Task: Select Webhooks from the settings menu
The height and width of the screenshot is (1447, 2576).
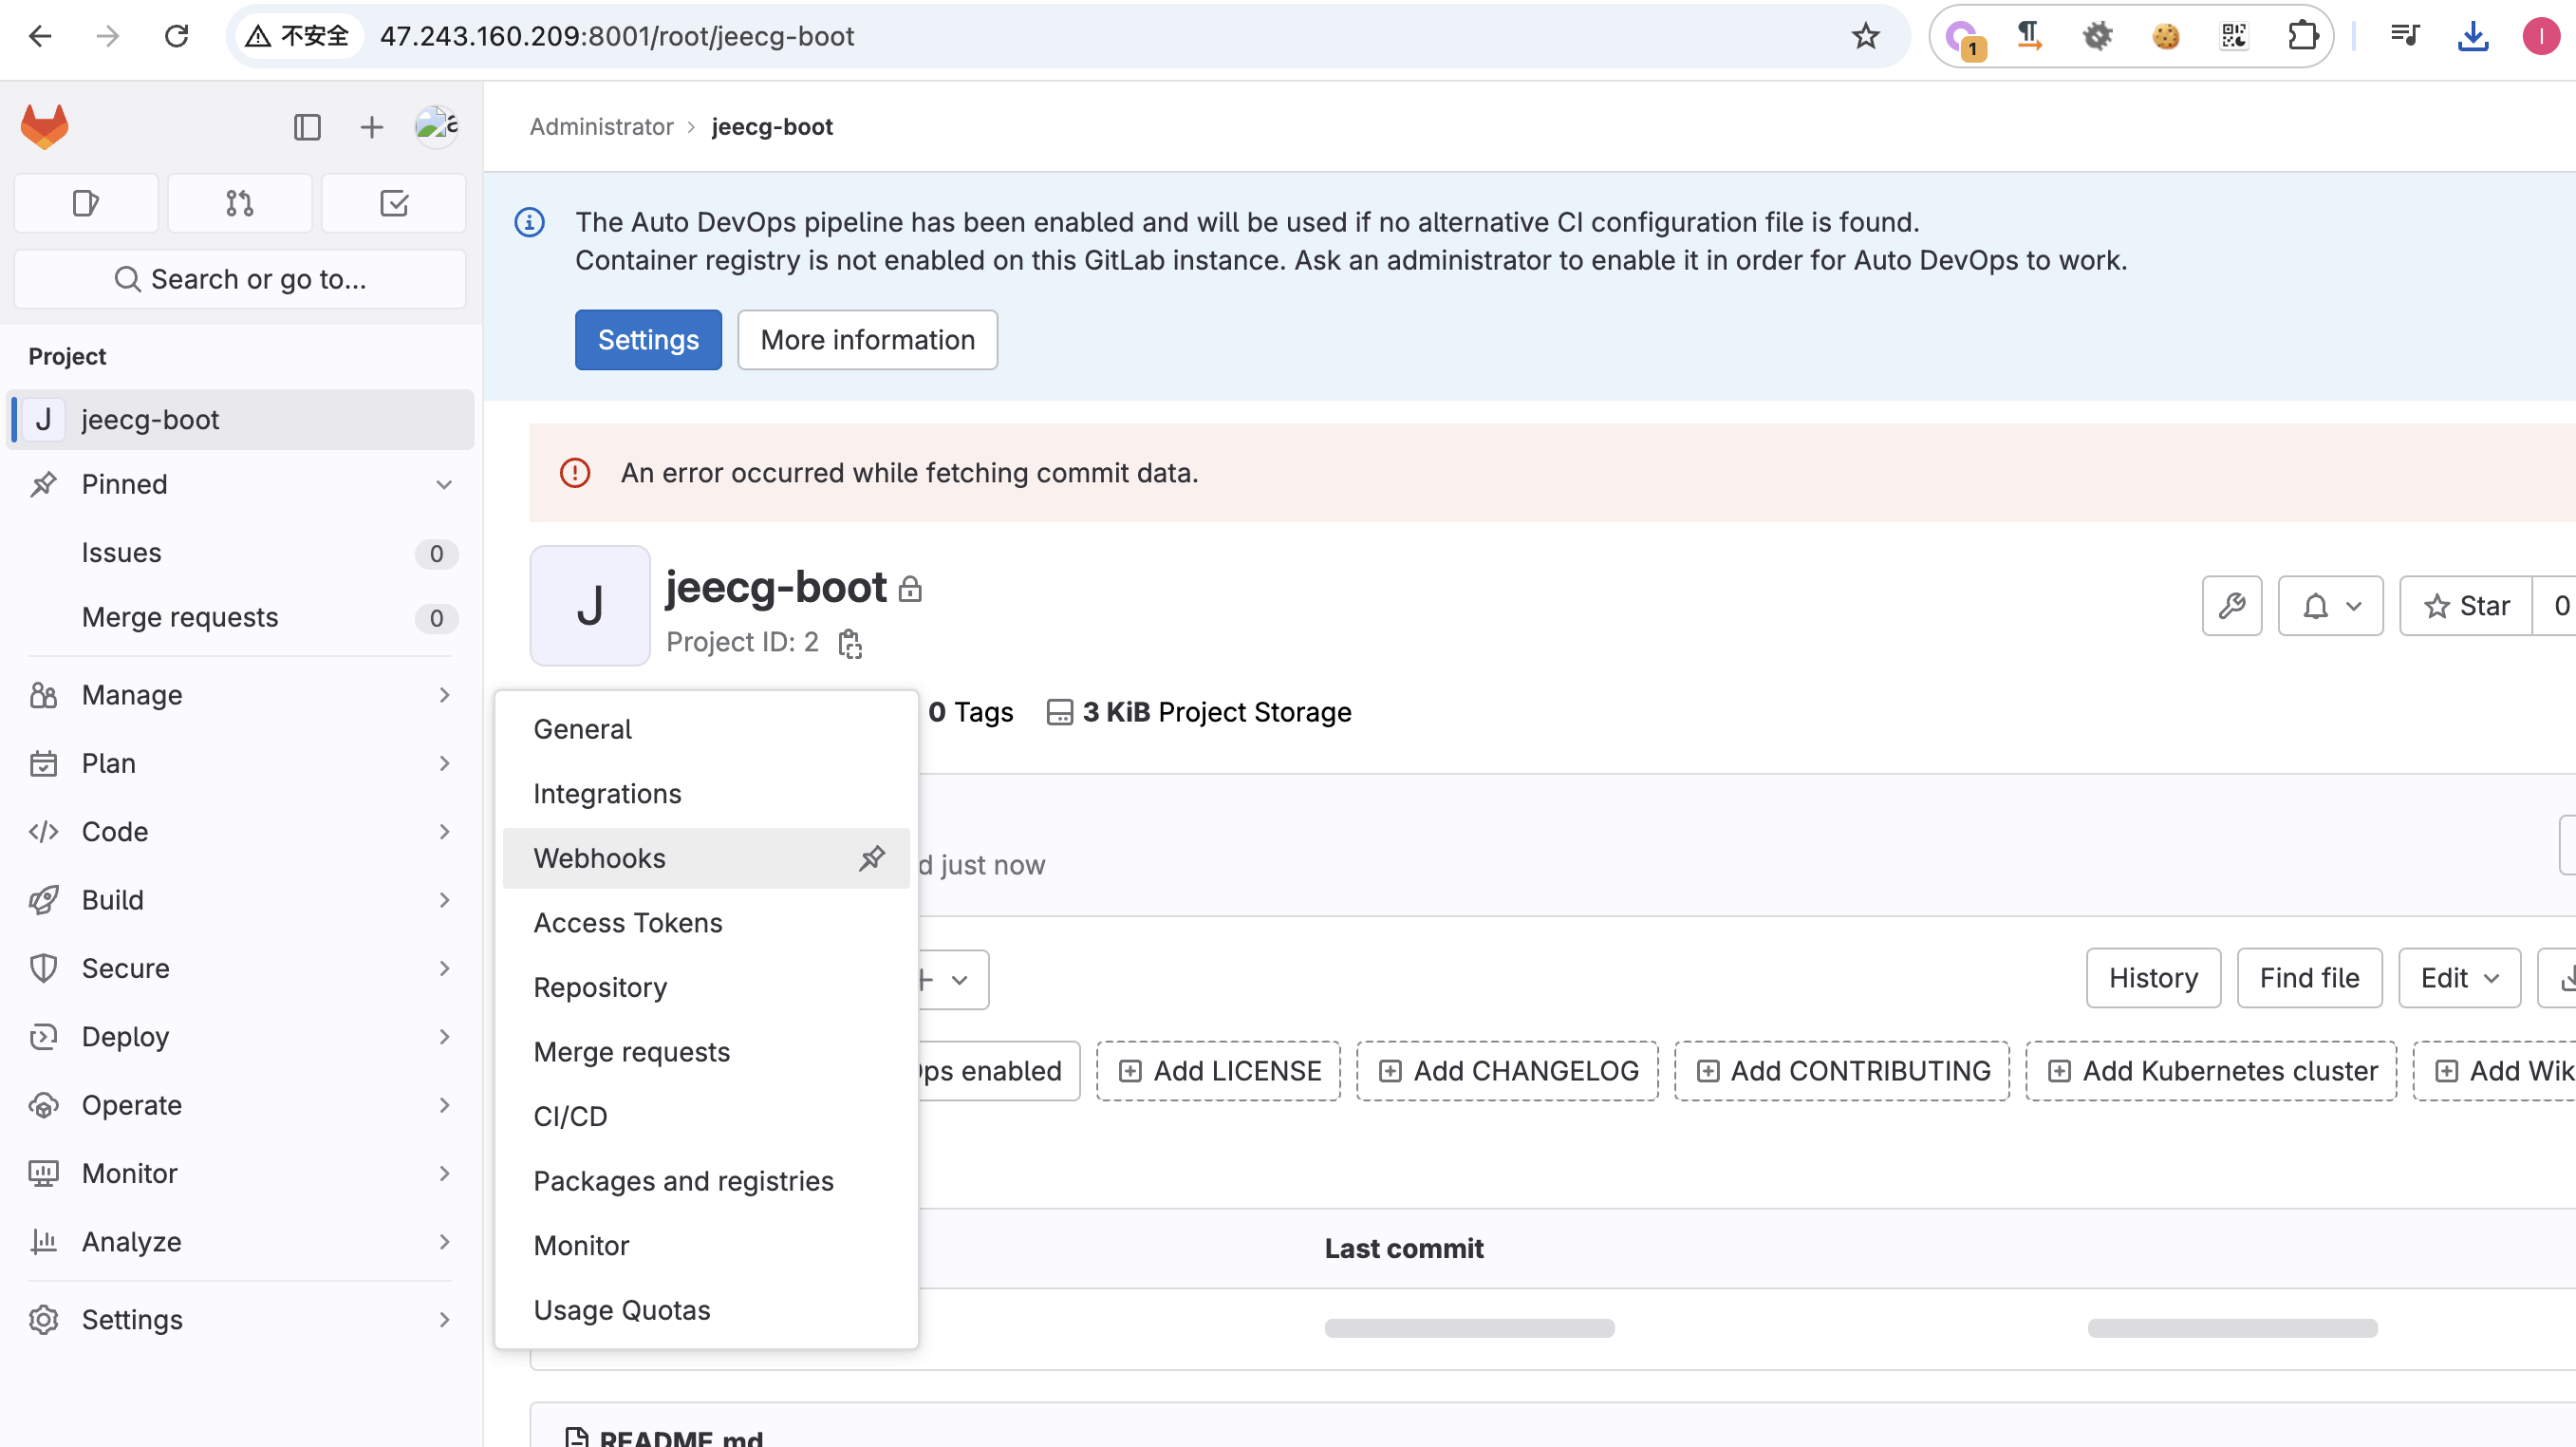Action: coord(599,858)
